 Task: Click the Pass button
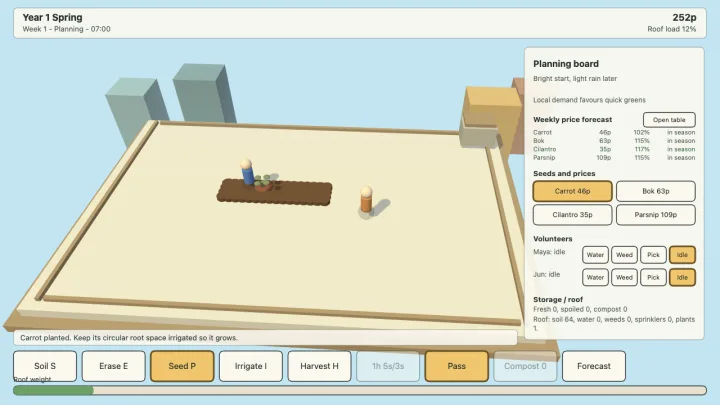click(x=456, y=366)
